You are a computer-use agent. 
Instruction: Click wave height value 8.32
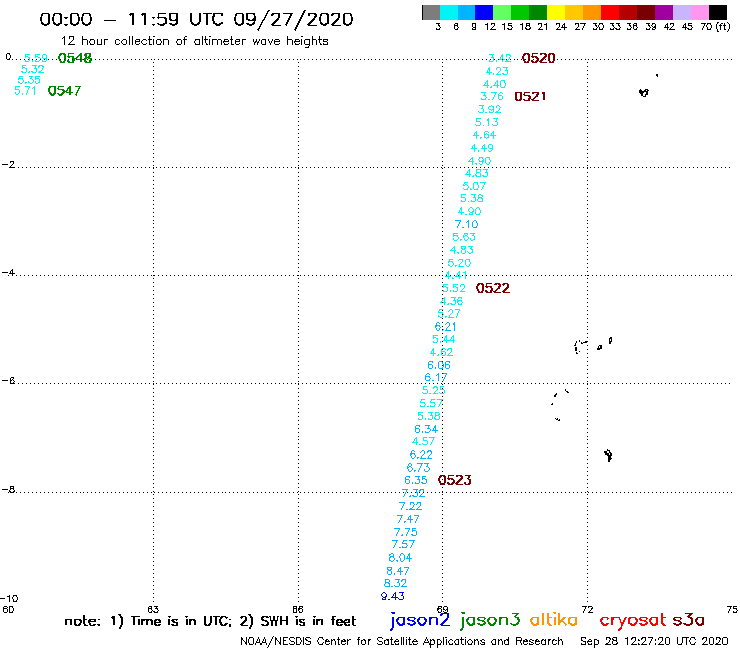(x=395, y=583)
